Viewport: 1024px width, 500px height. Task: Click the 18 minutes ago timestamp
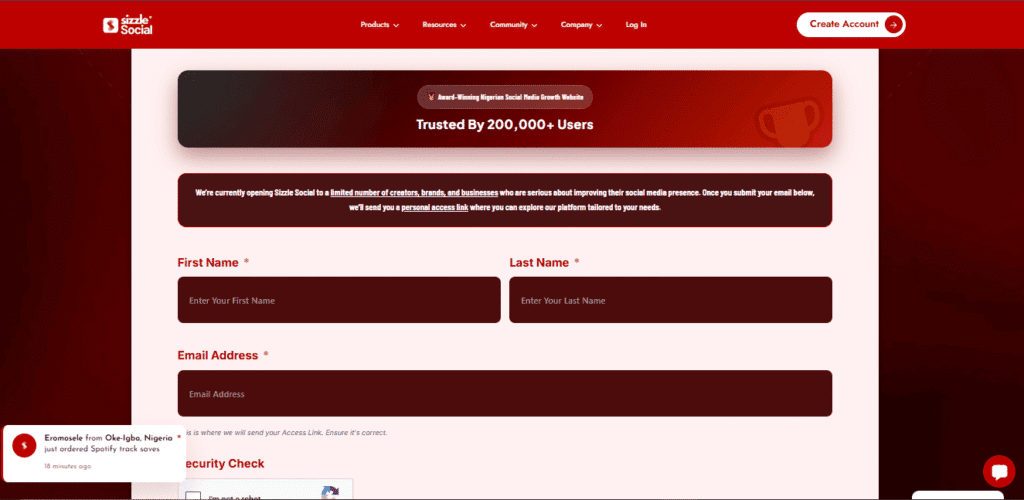click(67, 466)
